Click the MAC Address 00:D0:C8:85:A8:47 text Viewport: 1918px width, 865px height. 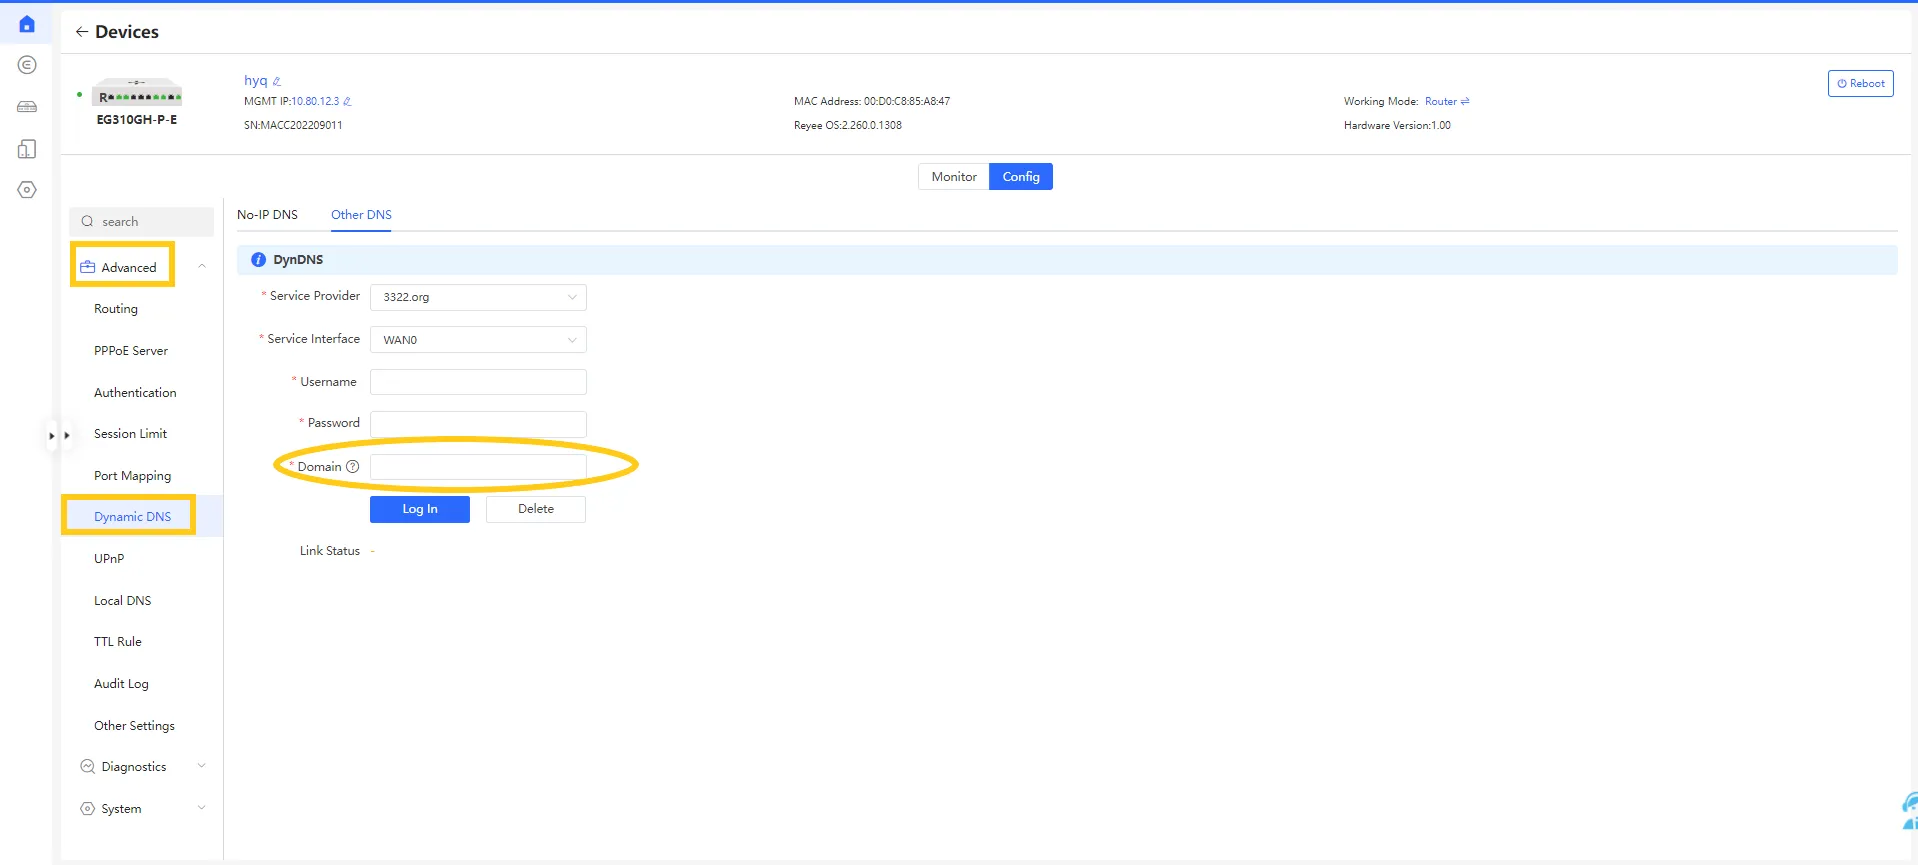872,101
